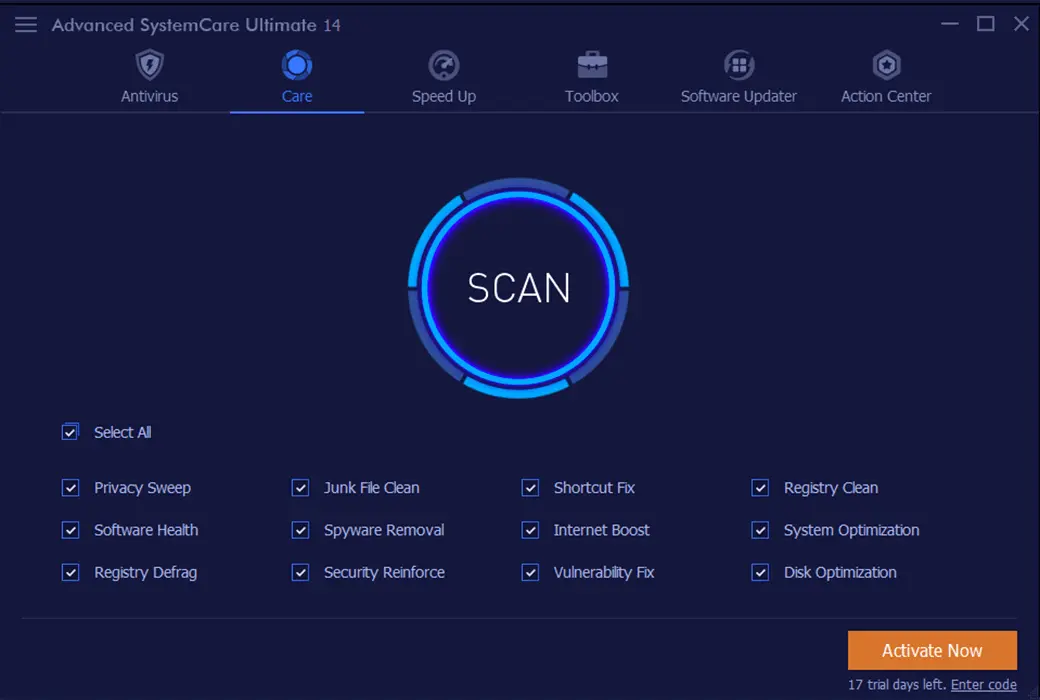Viewport: 1040px width, 700px height.
Task: Click the Security Reinforce label
Action: [384, 573]
